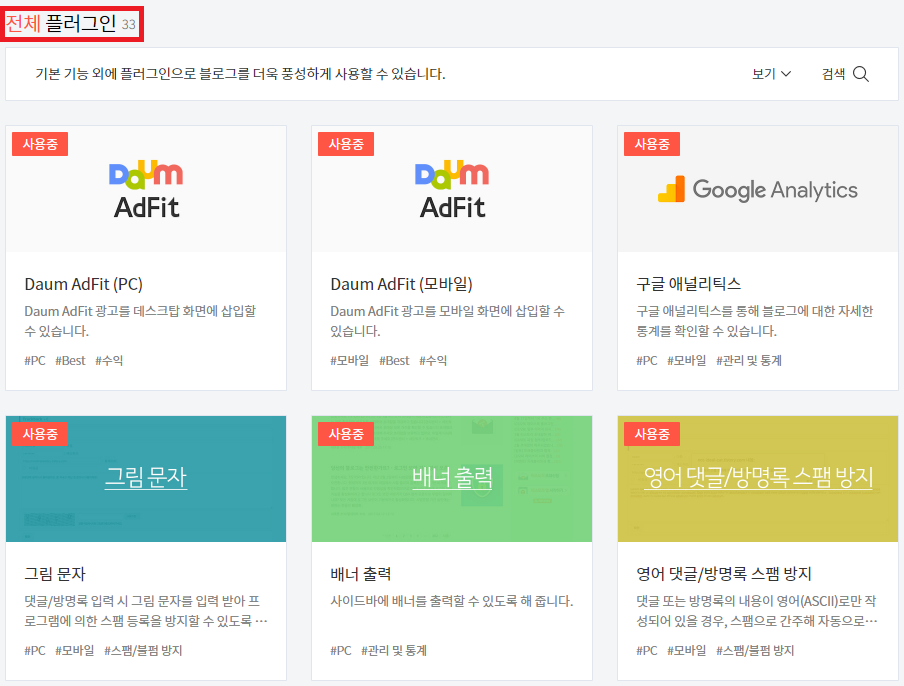Click the search magnifier icon
This screenshot has height=686, width=904.
(861, 74)
